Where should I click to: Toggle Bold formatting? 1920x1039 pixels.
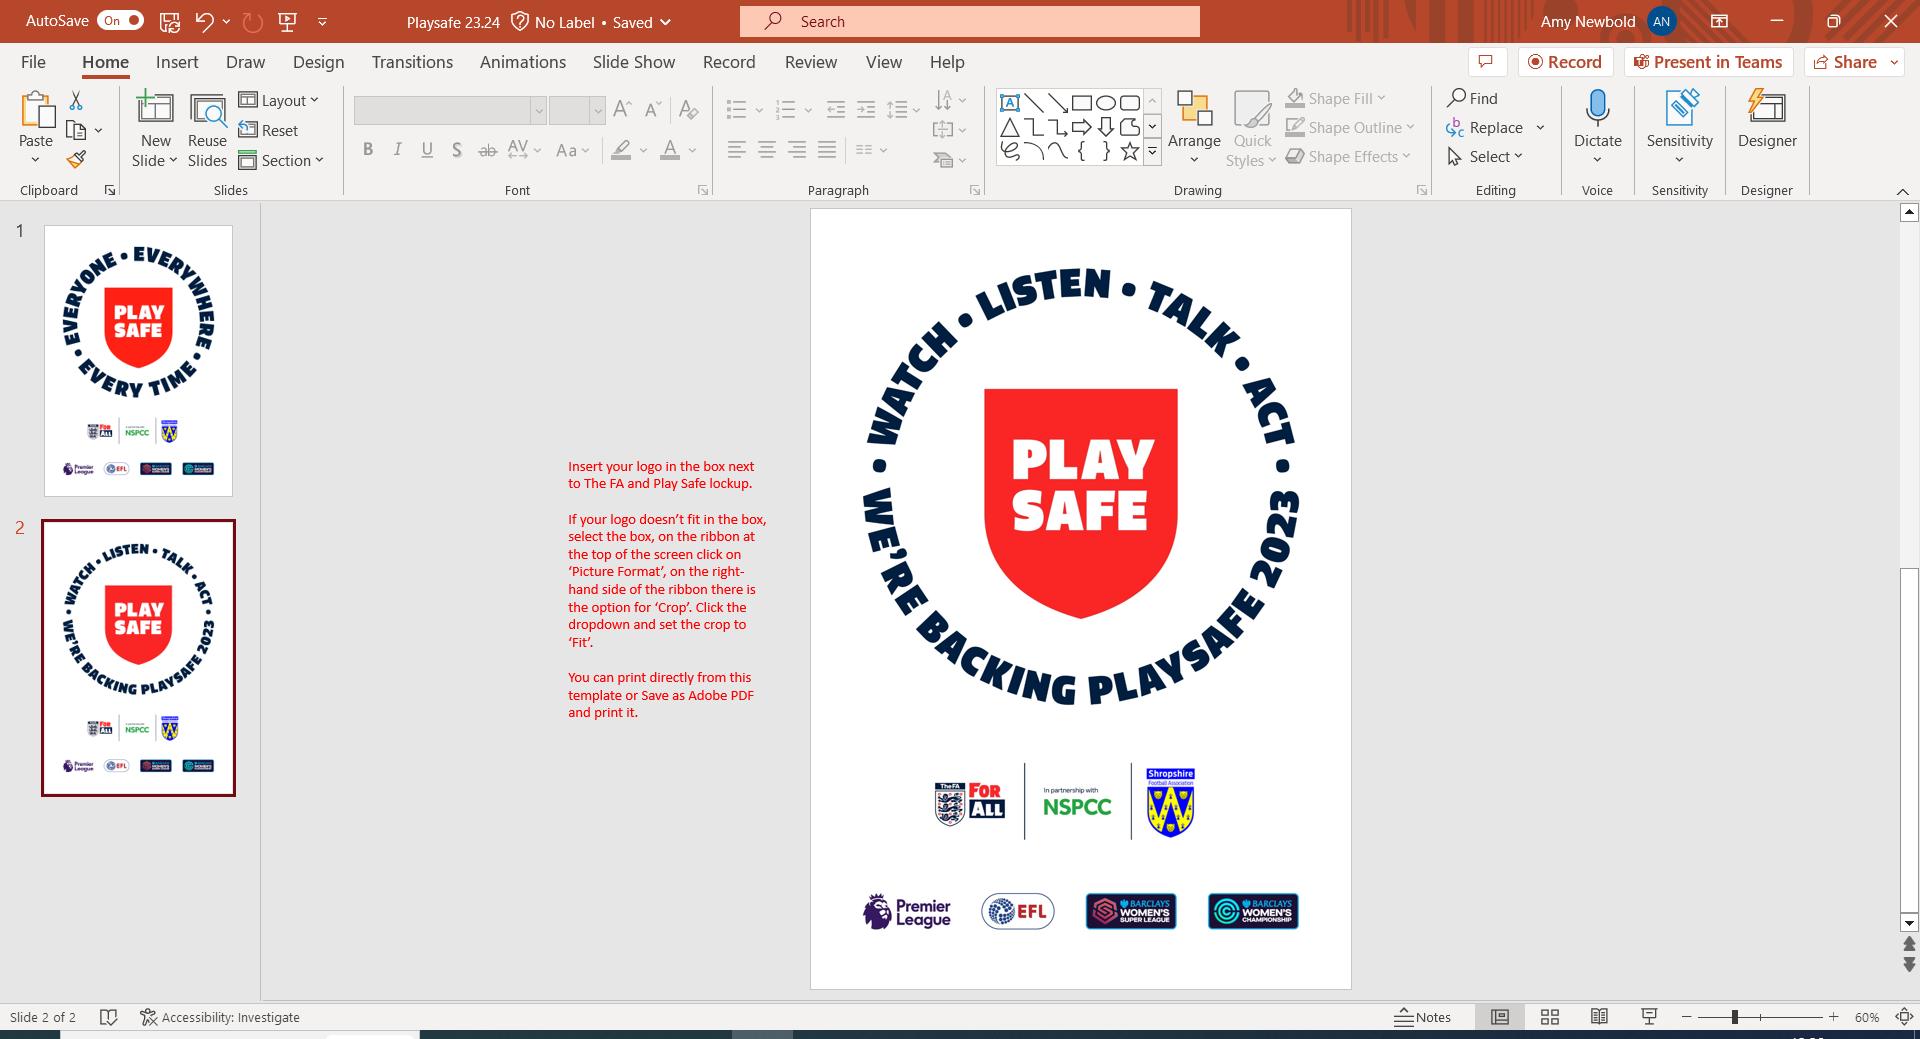click(x=368, y=150)
